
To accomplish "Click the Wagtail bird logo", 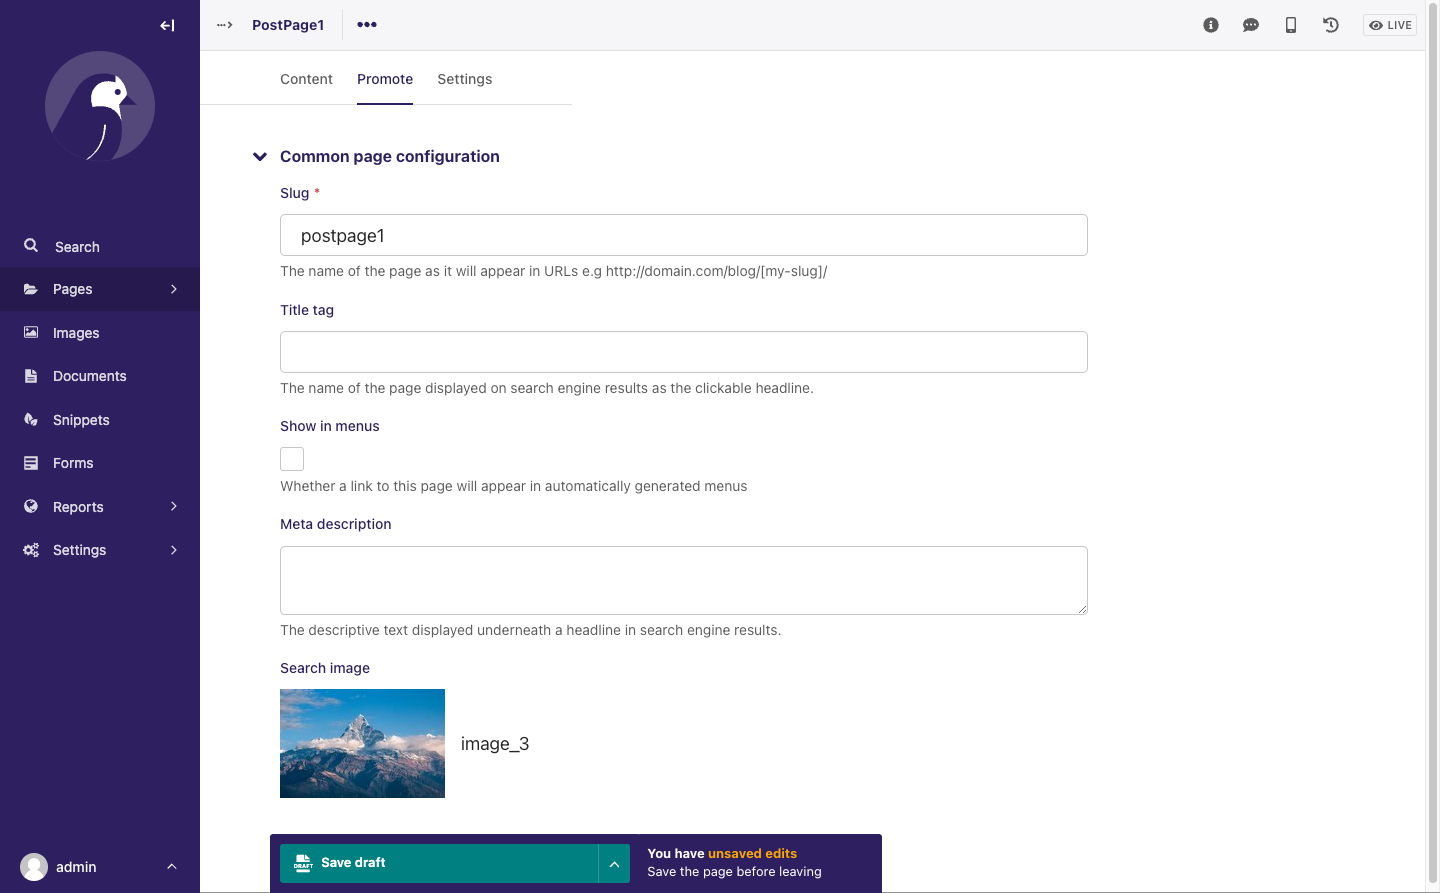I will [100, 107].
